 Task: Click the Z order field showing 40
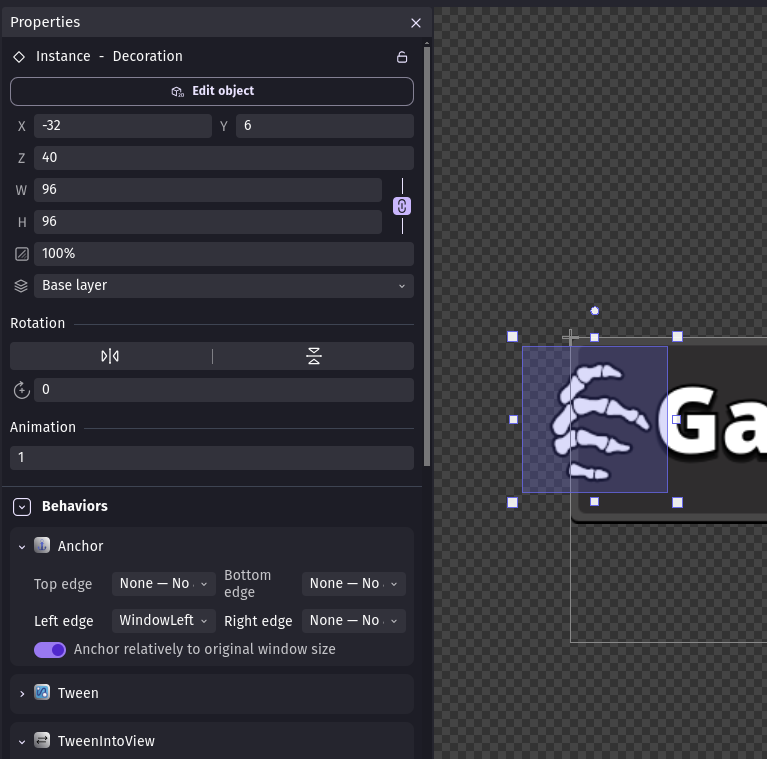coord(224,158)
